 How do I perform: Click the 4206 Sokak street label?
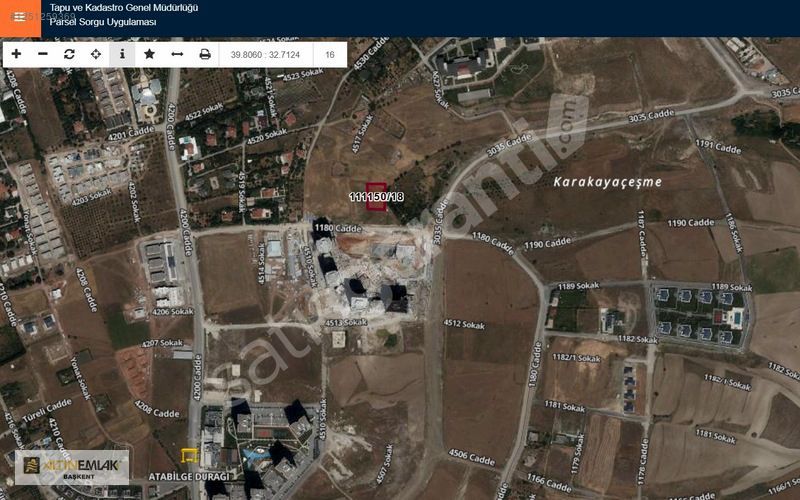pyautogui.click(x=173, y=312)
